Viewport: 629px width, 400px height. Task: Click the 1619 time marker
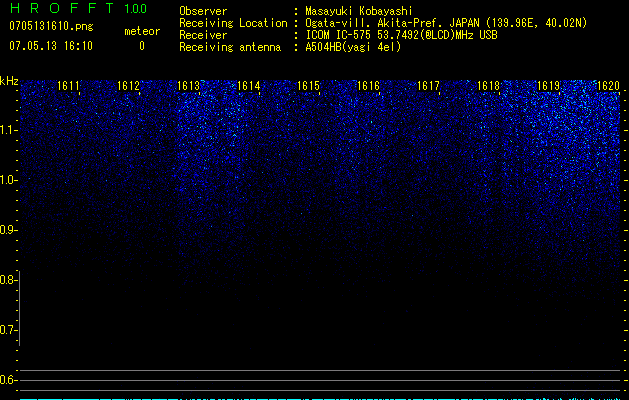tap(548, 86)
